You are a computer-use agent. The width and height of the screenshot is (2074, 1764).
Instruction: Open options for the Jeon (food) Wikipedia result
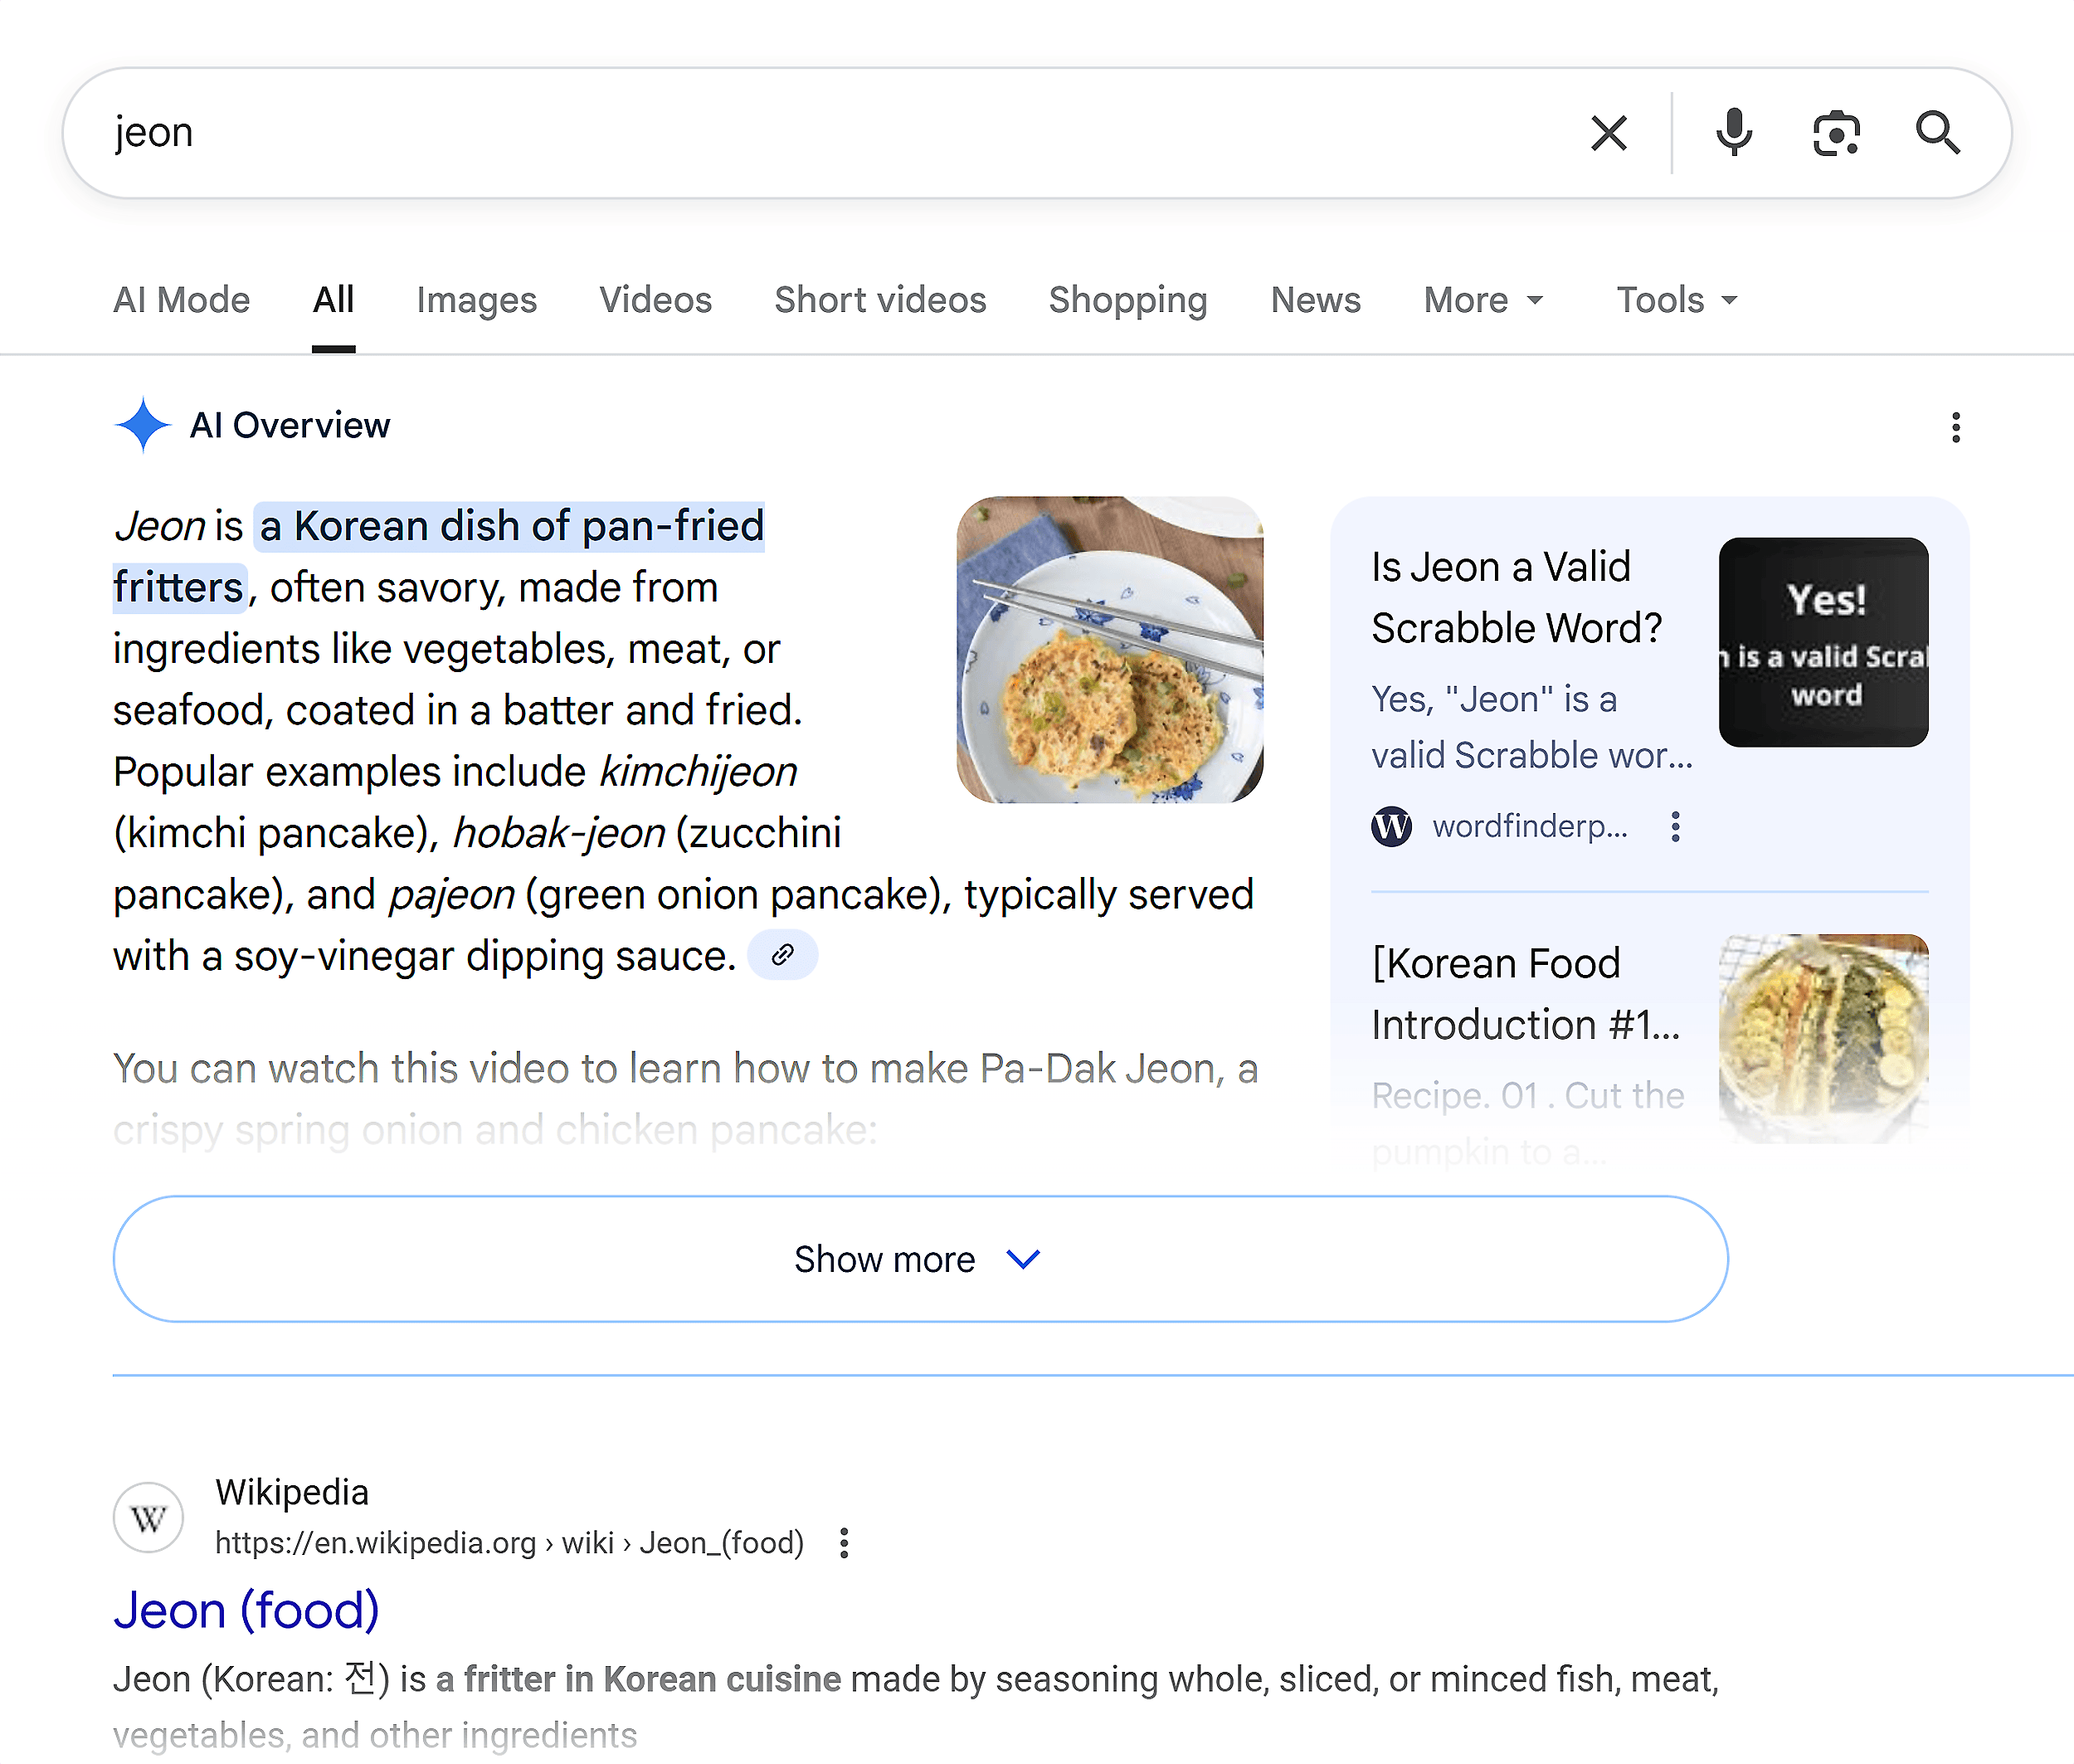coord(843,1543)
